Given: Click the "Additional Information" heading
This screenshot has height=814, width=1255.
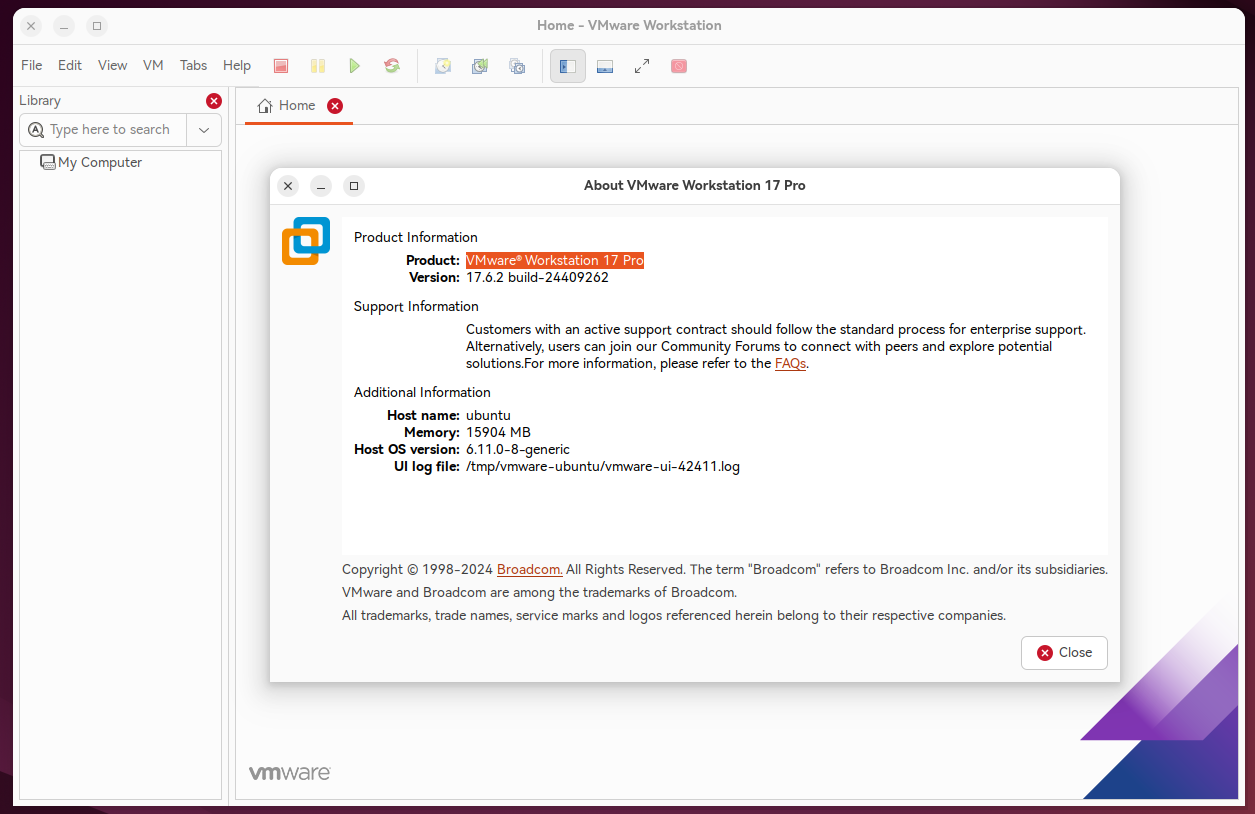Looking at the screenshot, I should click(x=422, y=392).
